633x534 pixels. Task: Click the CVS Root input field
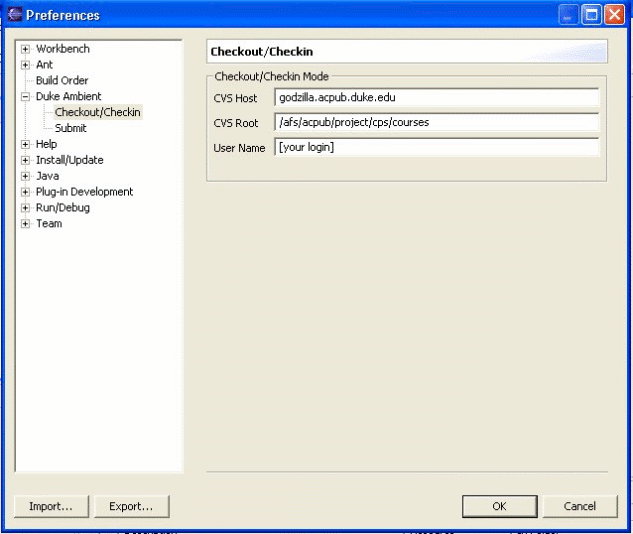[436, 122]
